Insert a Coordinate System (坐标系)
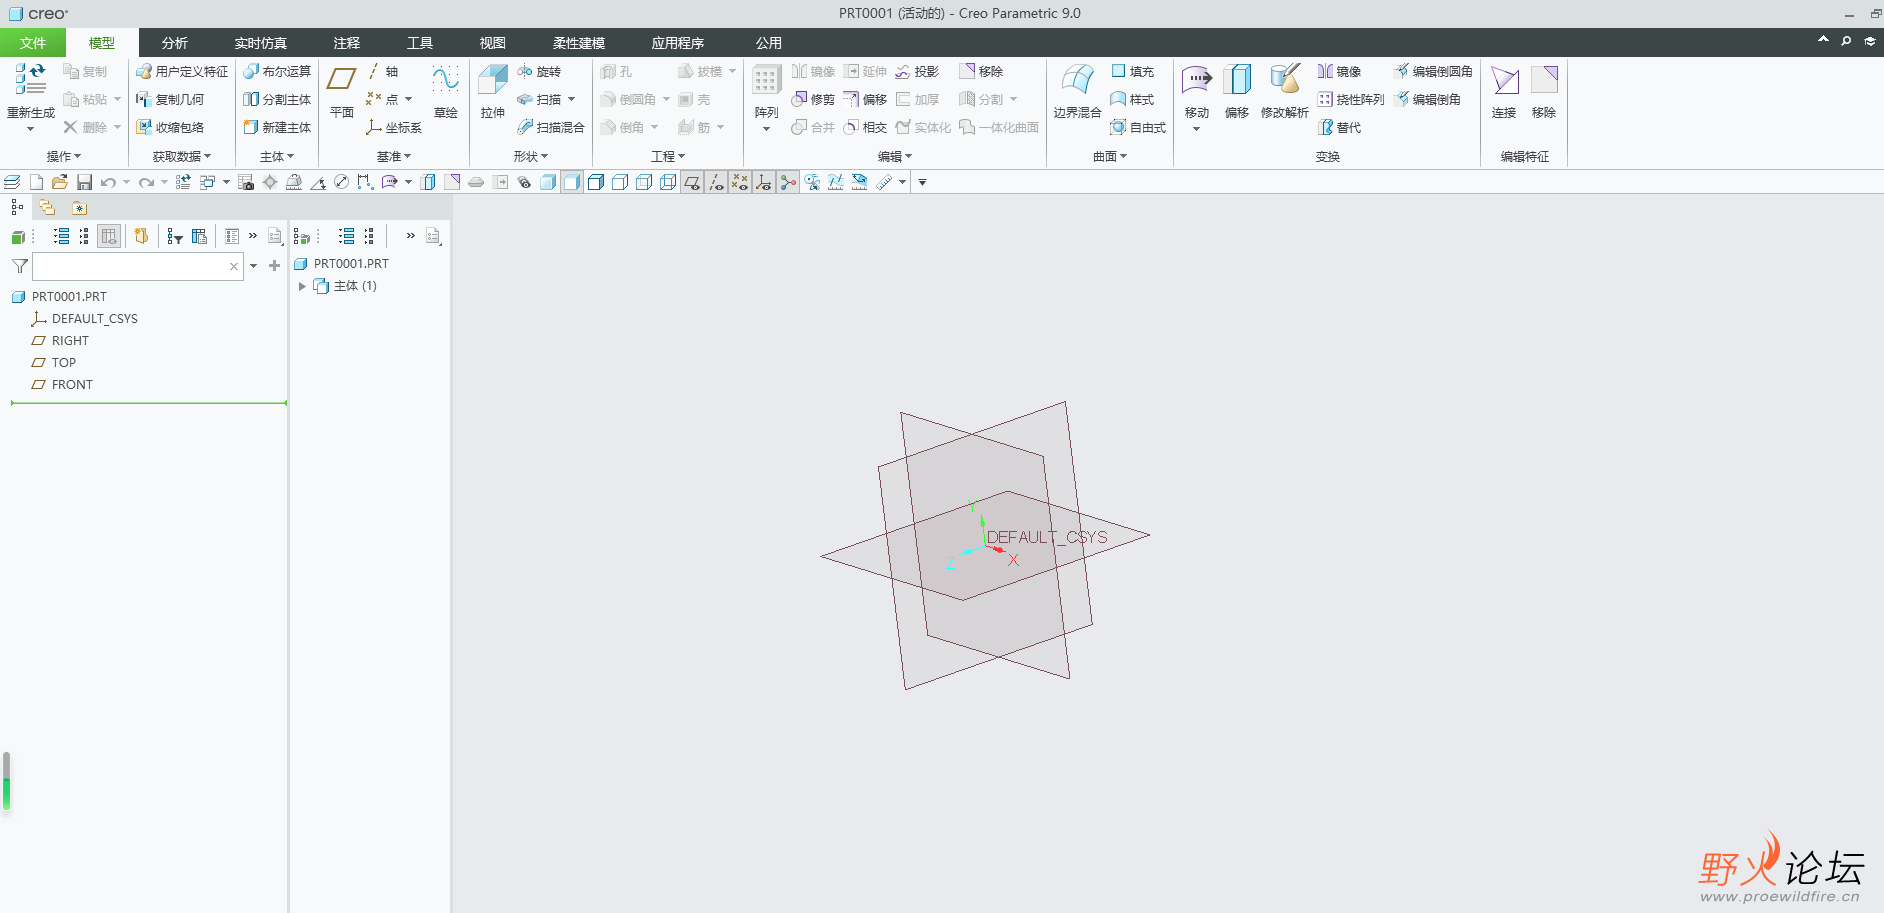This screenshot has width=1884, height=913. tap(393, 128)
